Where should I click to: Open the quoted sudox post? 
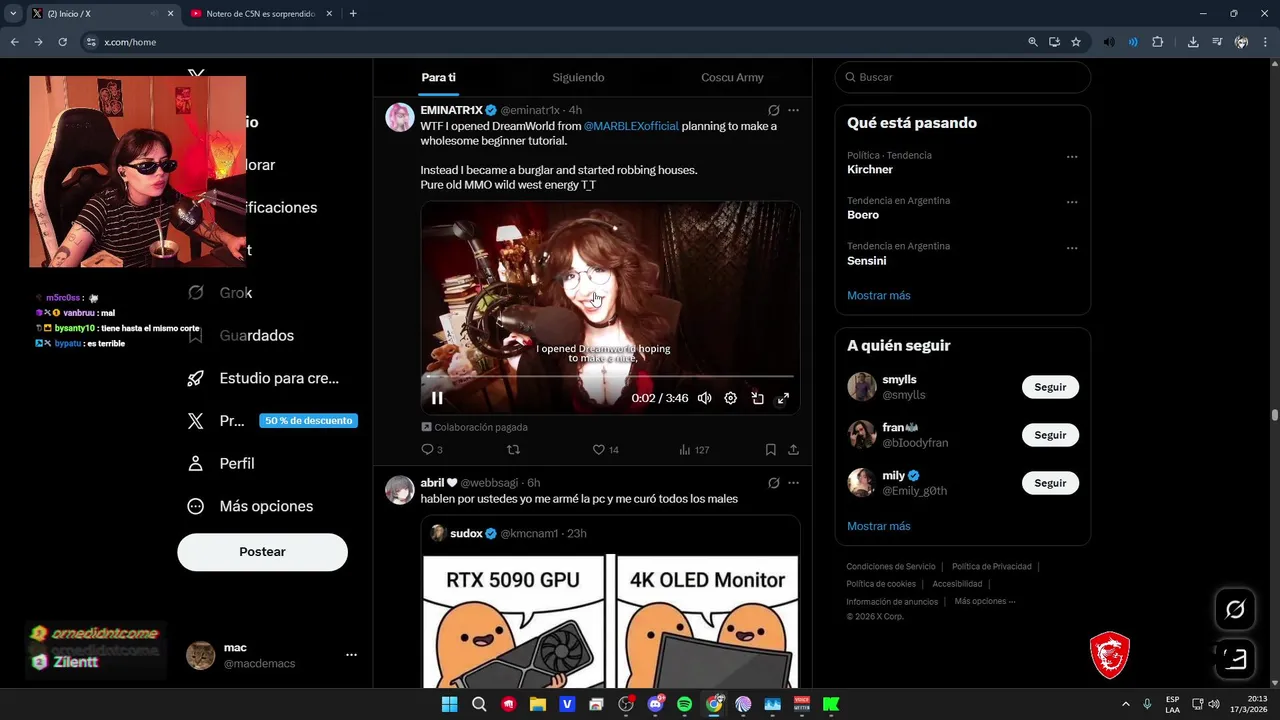[x=610, y=601]
